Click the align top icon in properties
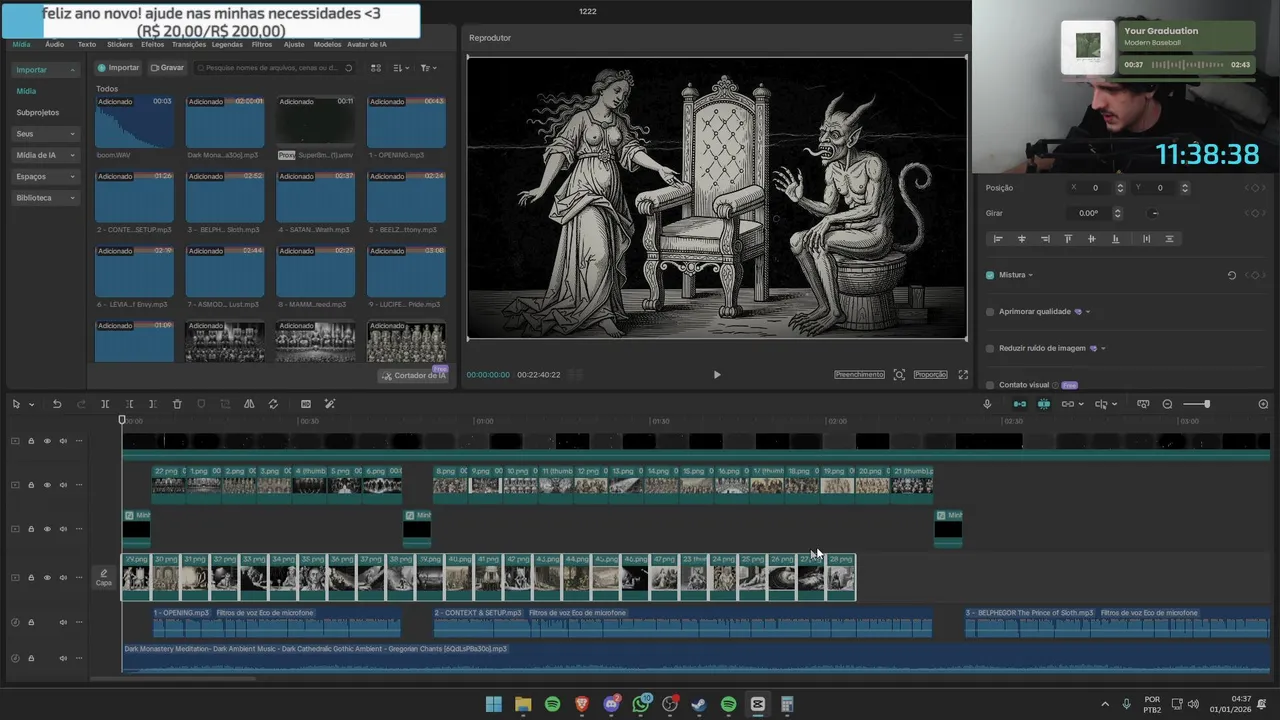The width and height of the screenshot is (1280, 720). pyautogui.click(x=1068, y=239)
